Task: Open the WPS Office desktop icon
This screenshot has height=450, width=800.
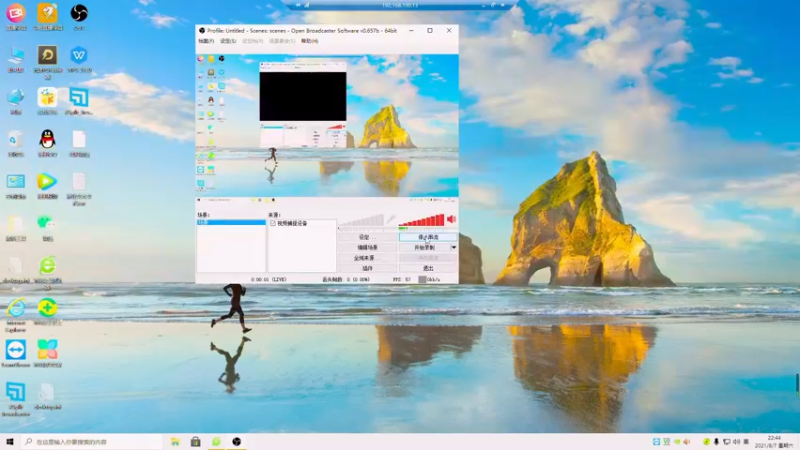Action: point(79,55)
